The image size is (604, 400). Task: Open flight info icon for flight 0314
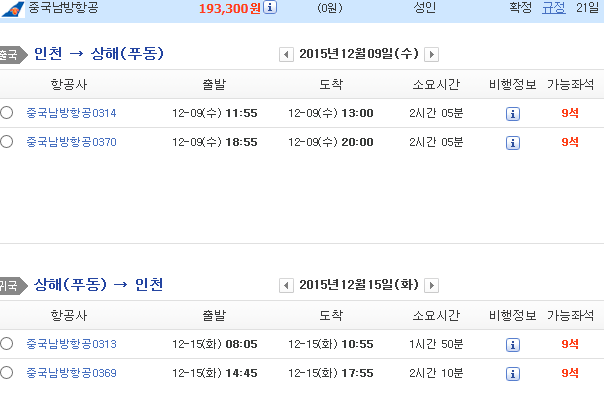513,114
